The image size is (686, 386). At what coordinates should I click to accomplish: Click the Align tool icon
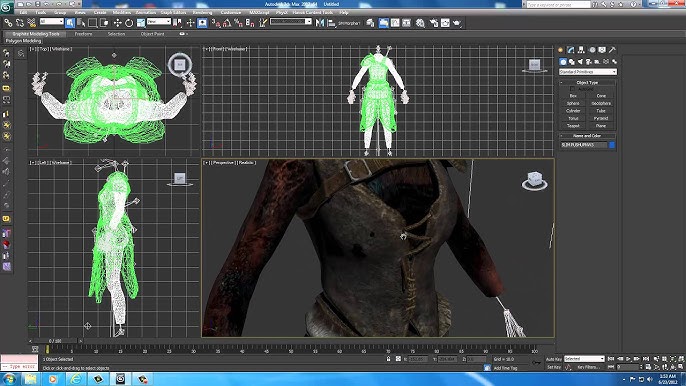pos(331,23)
